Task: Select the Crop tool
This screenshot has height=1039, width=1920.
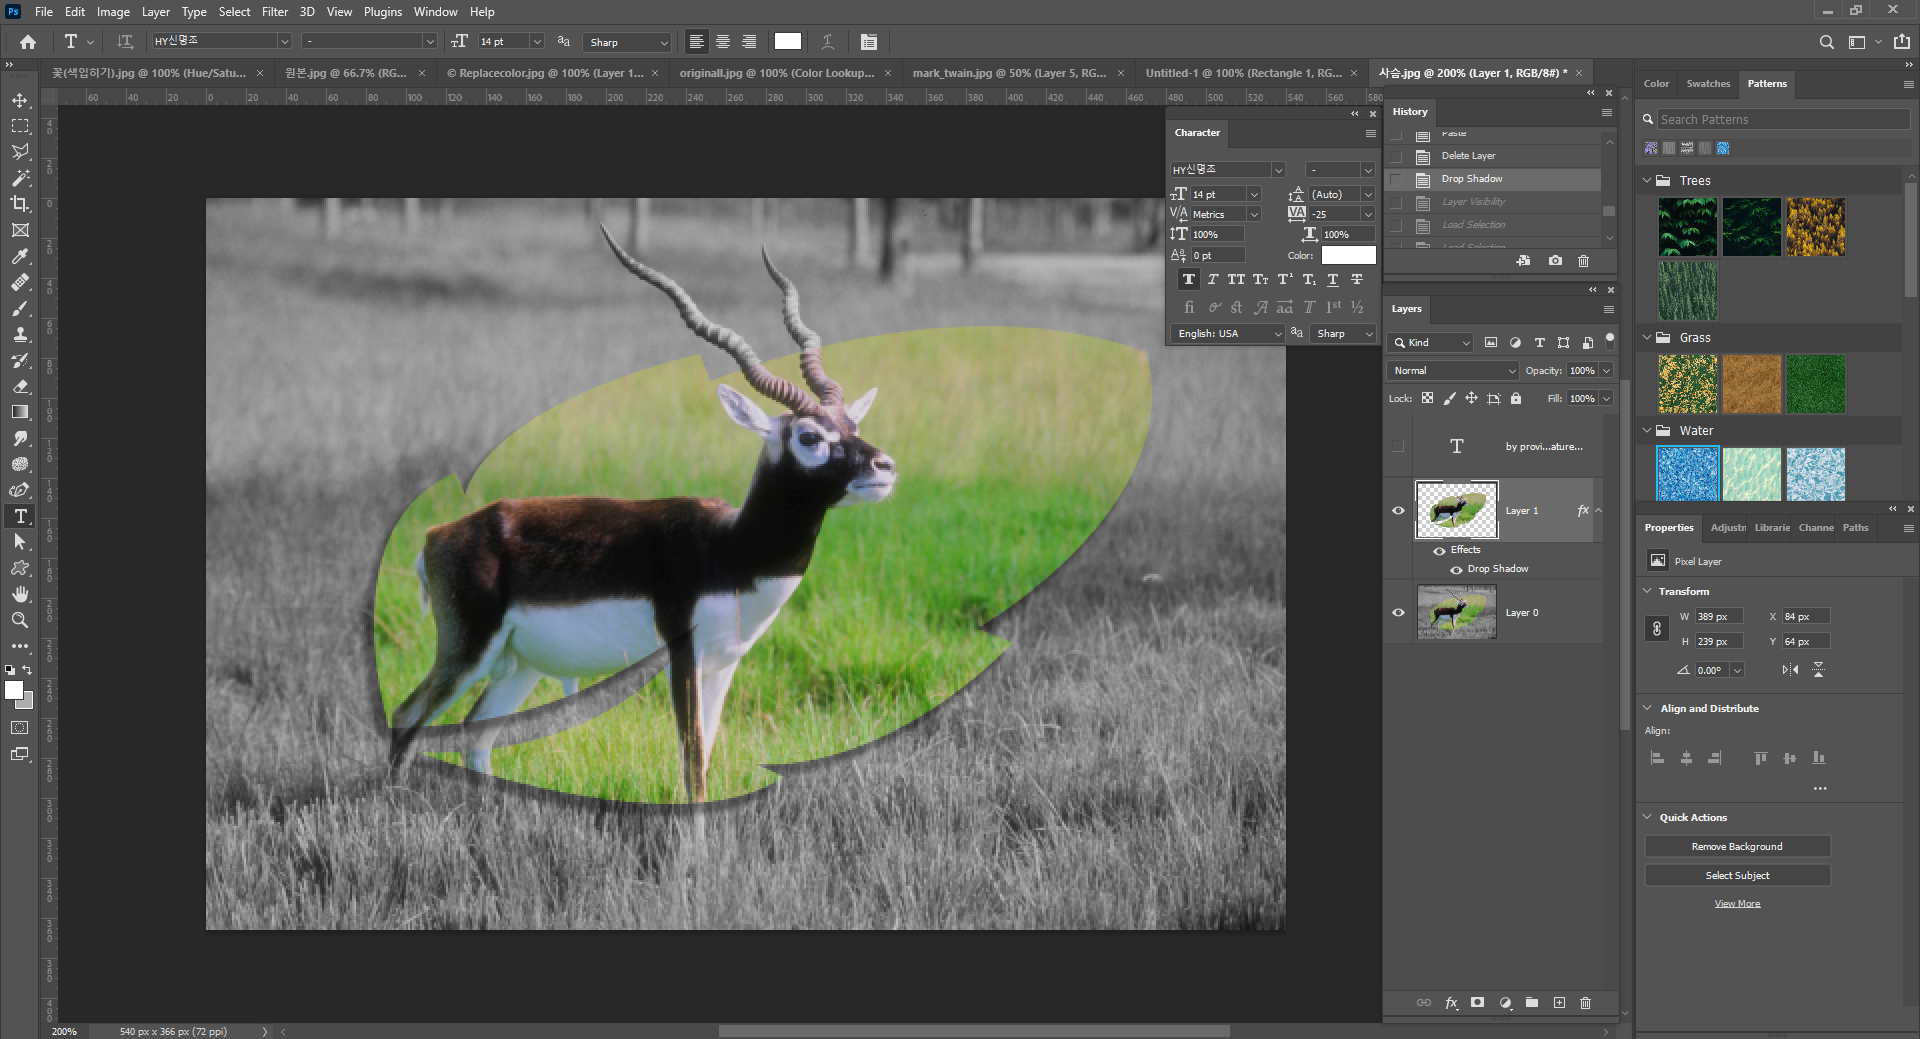Action: pos(20,204)
